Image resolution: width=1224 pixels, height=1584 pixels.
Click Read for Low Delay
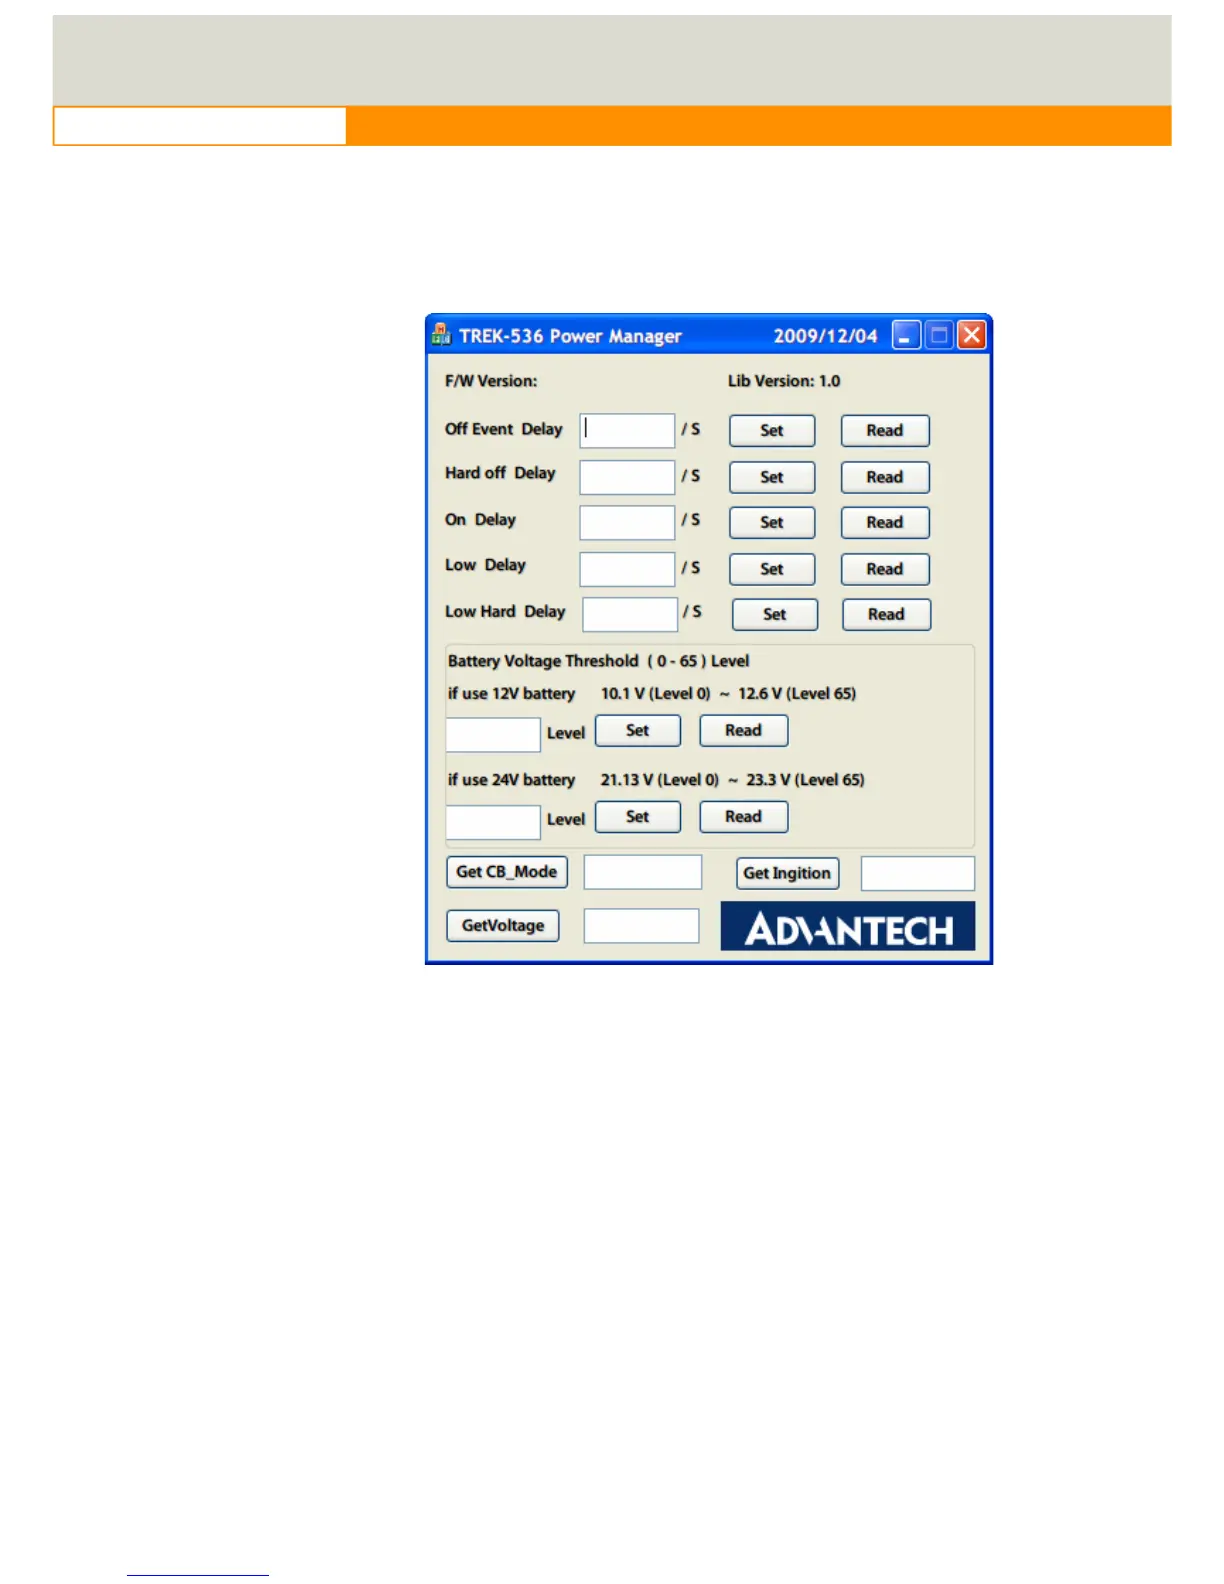[x=885, y=570]
